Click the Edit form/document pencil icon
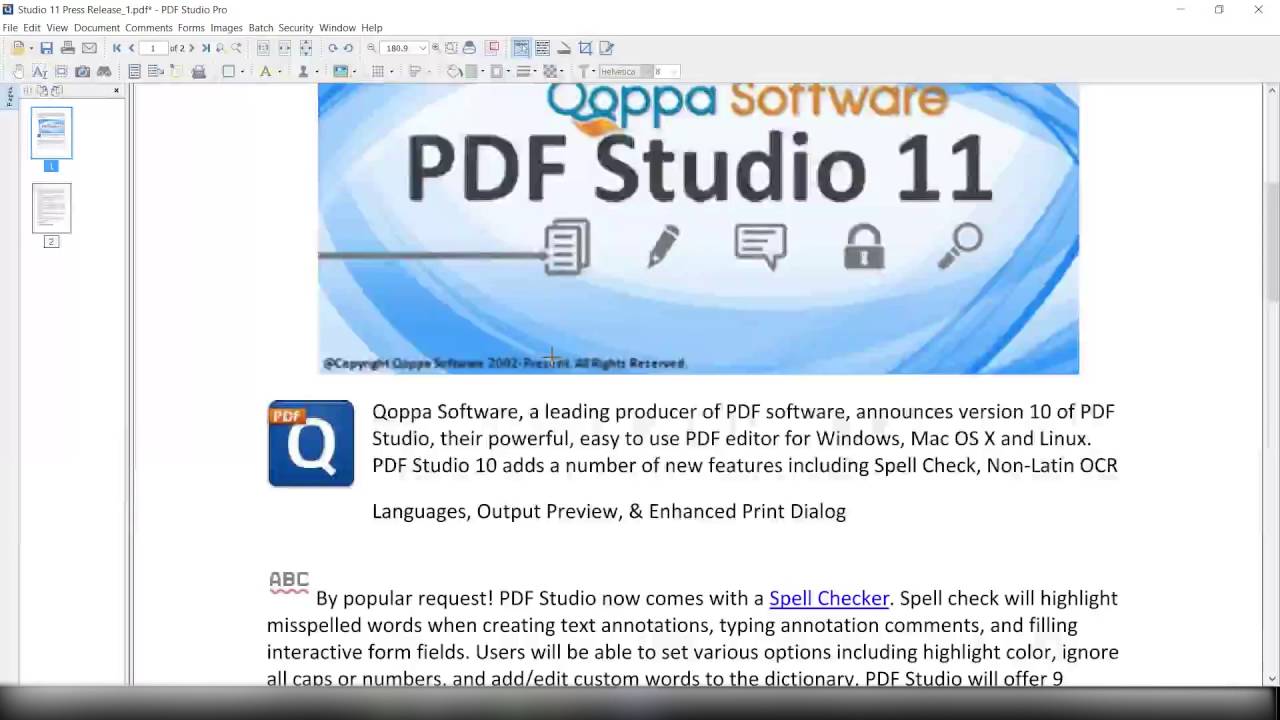The width and height of the screenshot is (1280, 720). point(606,48)
